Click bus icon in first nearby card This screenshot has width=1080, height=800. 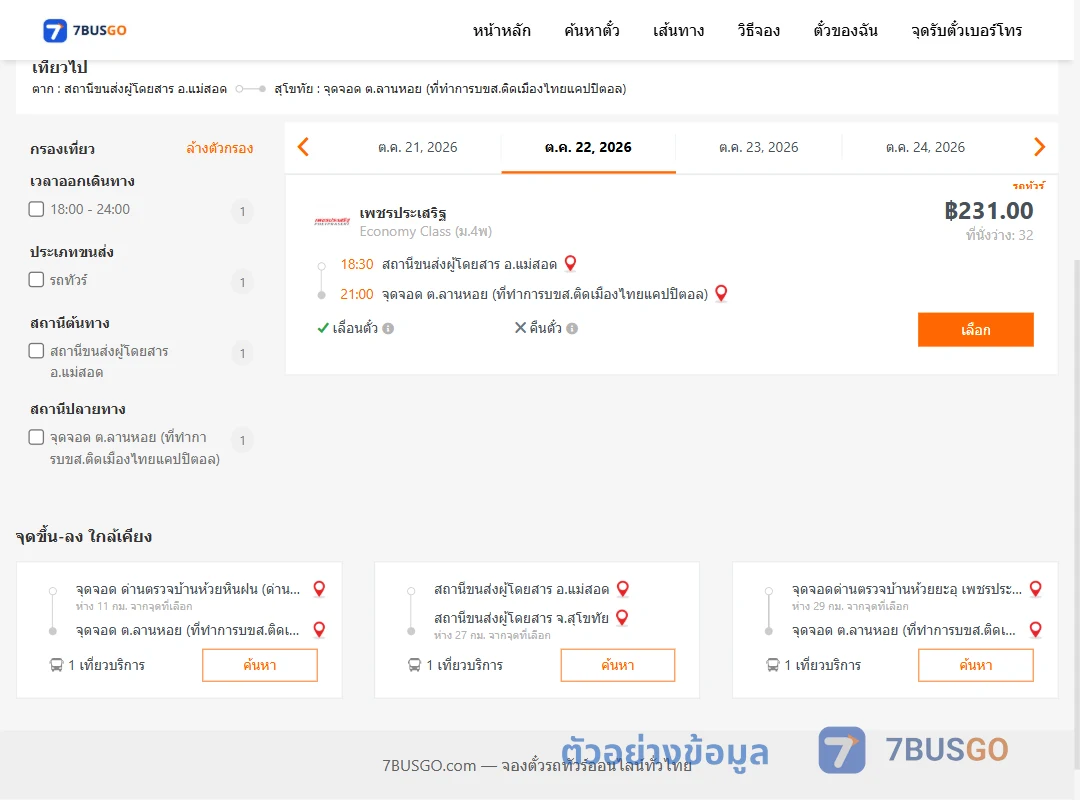point(56,665)
